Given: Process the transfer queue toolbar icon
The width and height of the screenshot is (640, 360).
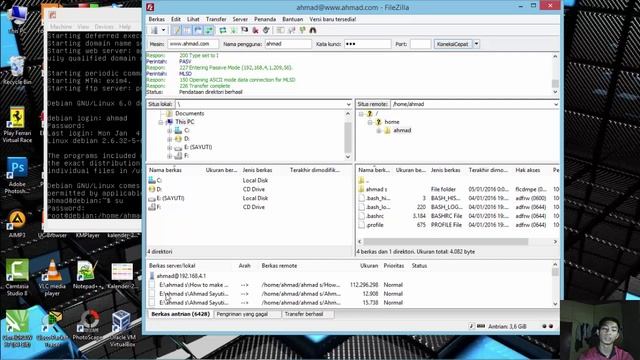Looking at the screenshot, I should 234,30.
